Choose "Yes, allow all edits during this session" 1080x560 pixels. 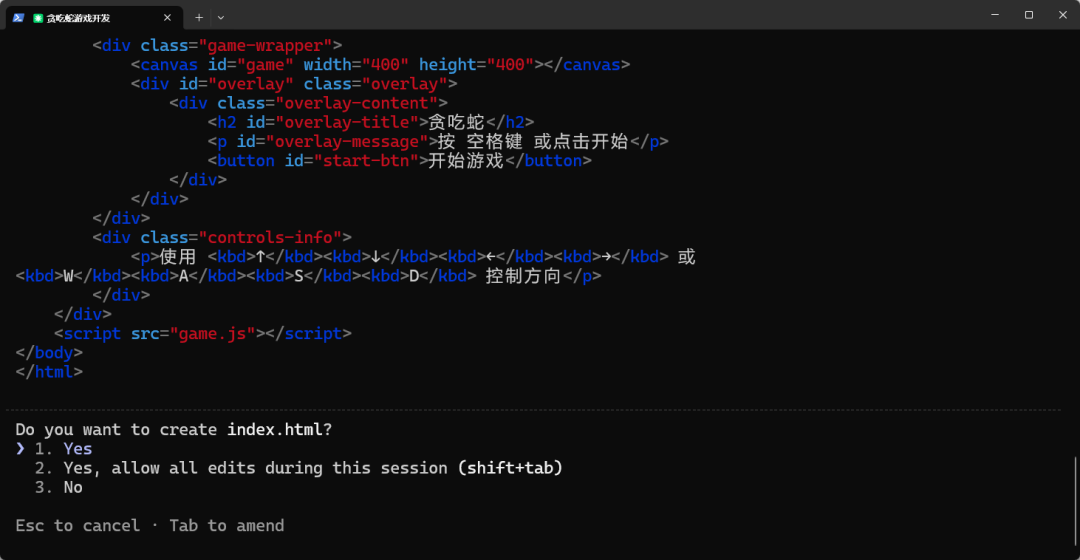point(255,468)
